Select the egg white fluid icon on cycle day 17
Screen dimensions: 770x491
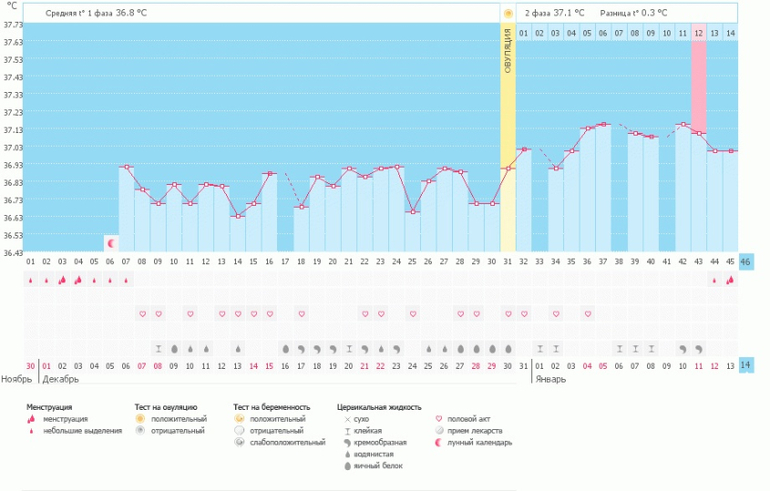click(x=285, y=349)
